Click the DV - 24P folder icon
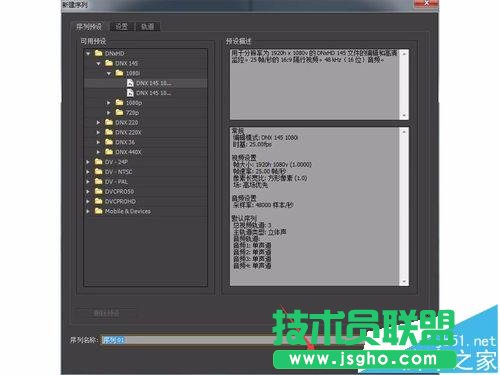The height and width of the screenshot is (375, 500). 99,162
